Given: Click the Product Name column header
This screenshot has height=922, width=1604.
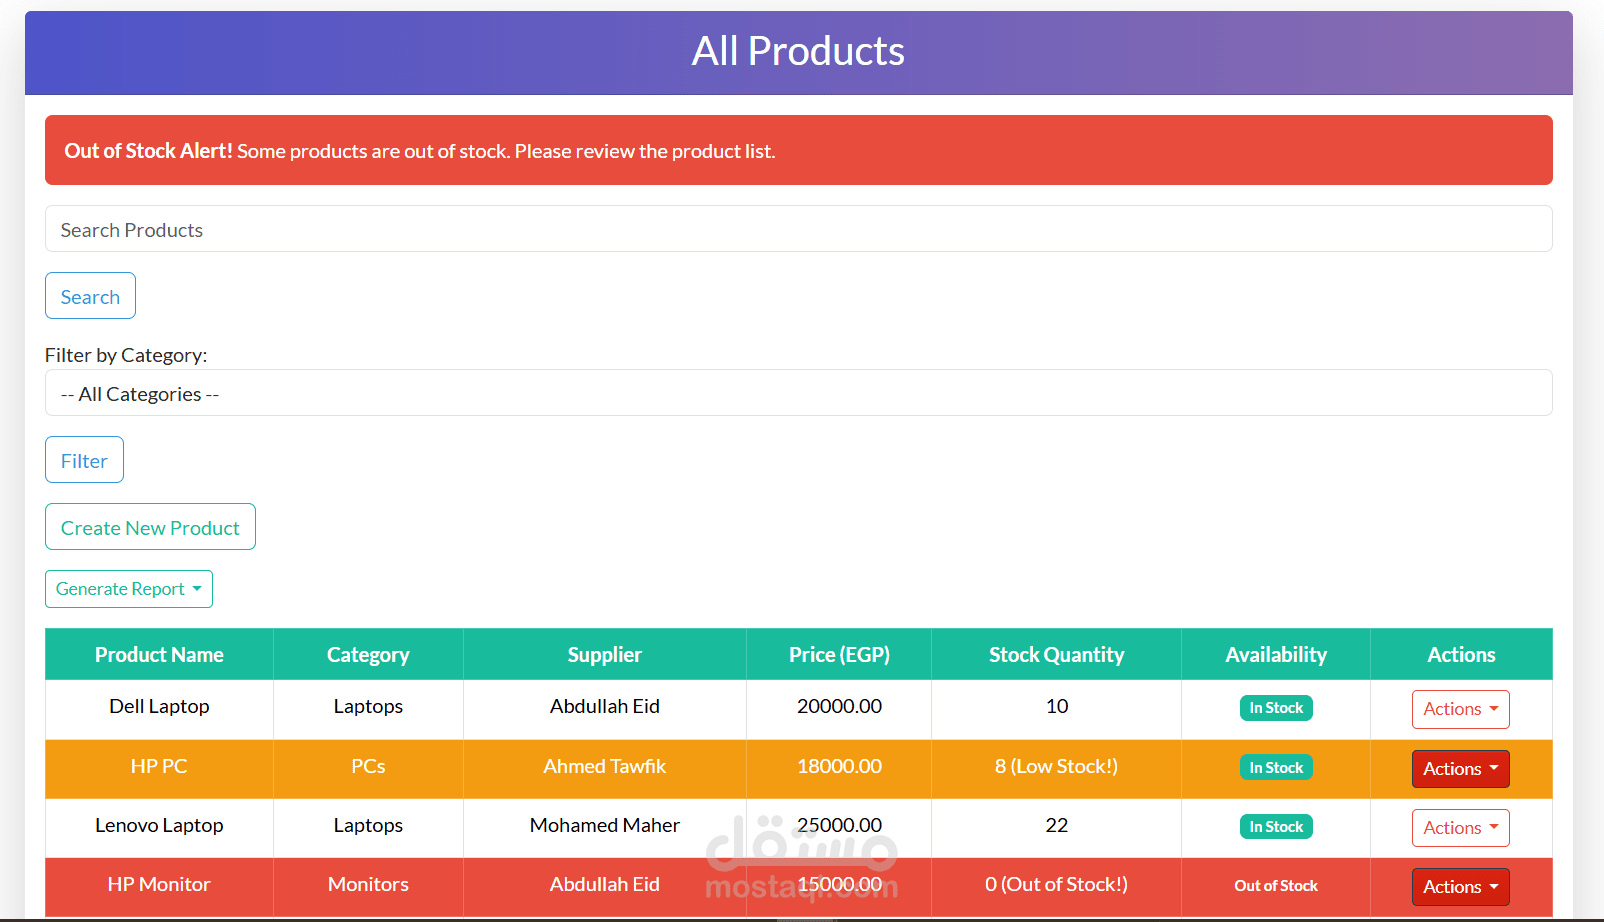Looking at the screenshot, I should [159, 655].
